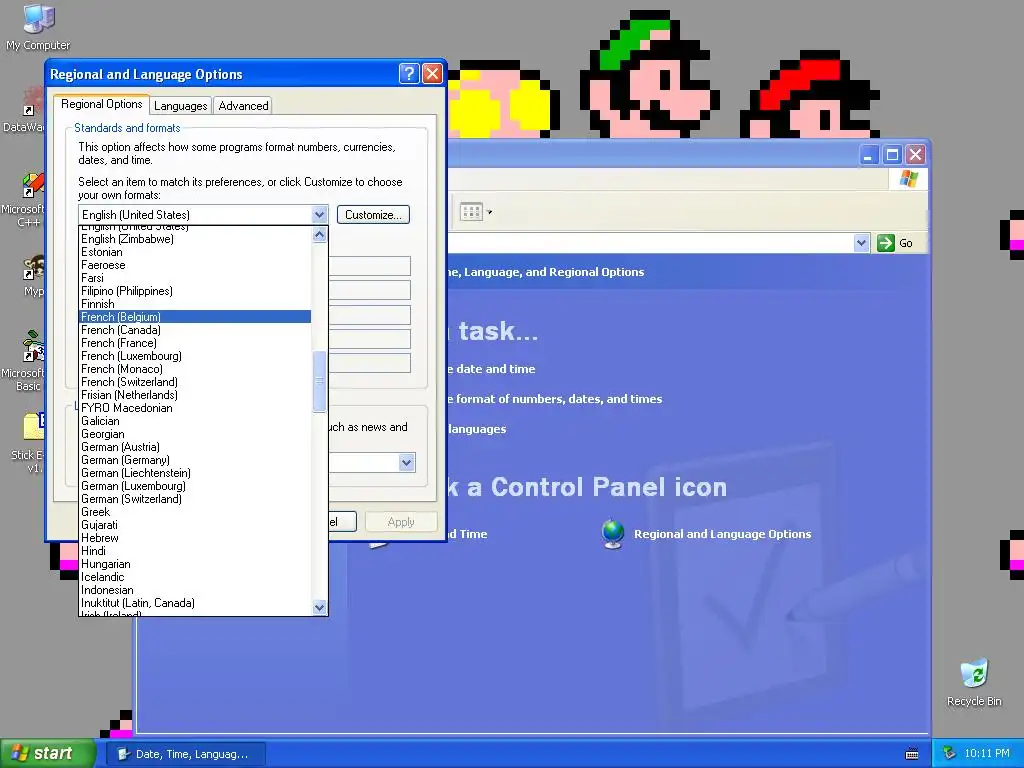Select French (Canada) from list
Screen dimensions: 1024x768
[x=195, y=330]
